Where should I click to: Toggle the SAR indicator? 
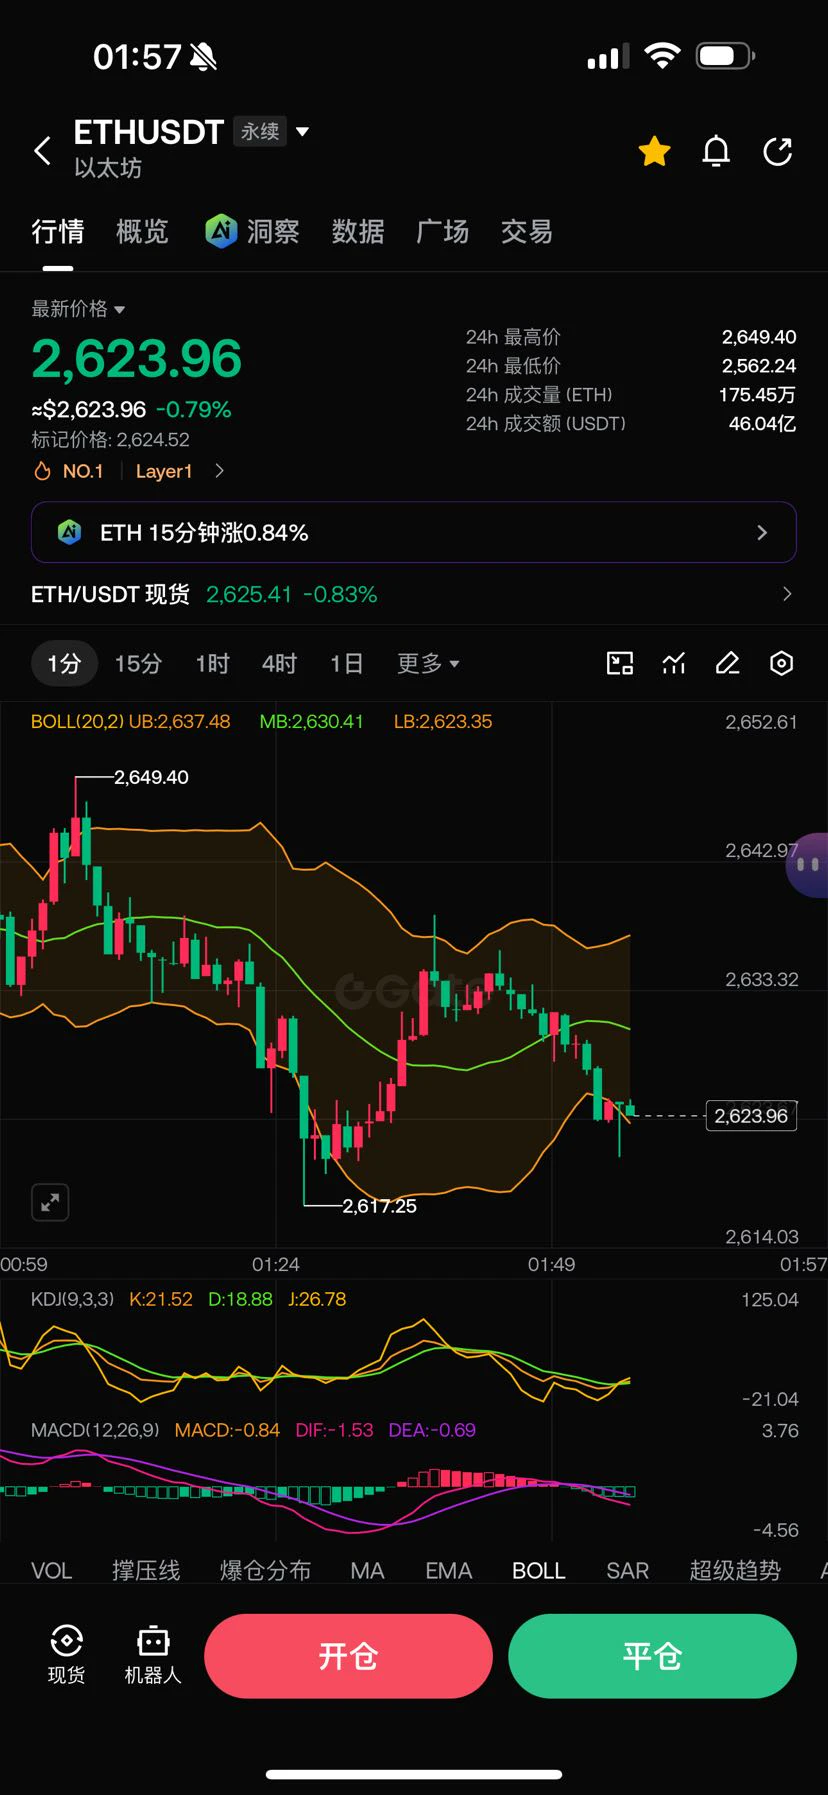point(627,1570)
